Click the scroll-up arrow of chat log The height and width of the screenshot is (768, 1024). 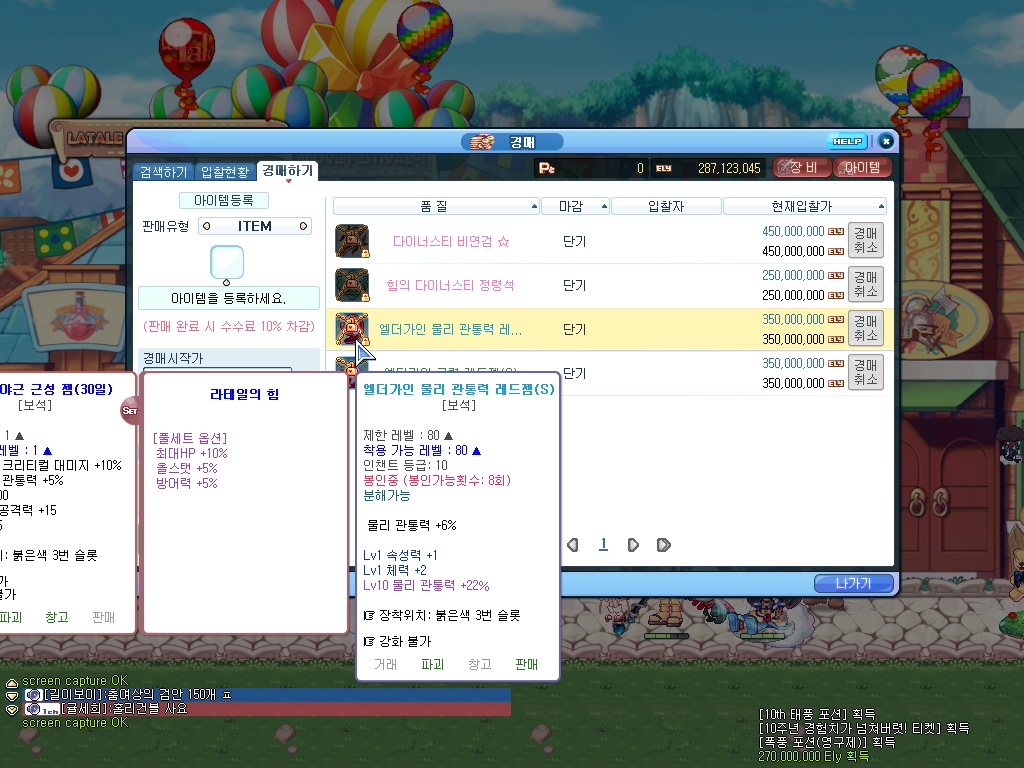(12, 683)
